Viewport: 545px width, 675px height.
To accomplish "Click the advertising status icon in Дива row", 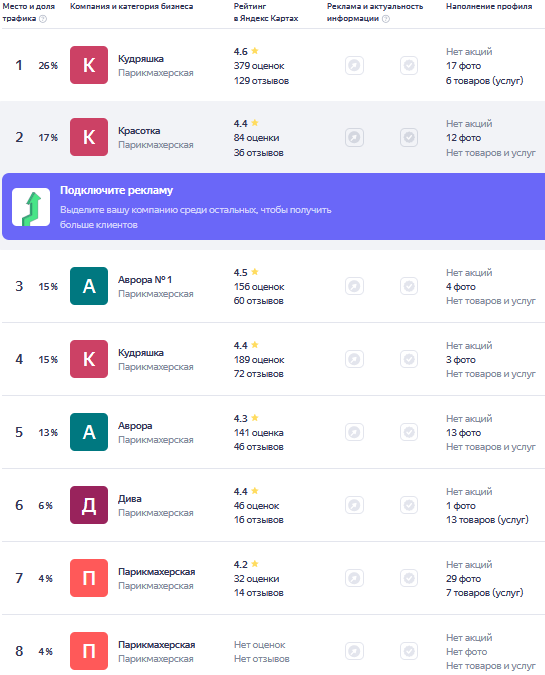I will [354, 505].
